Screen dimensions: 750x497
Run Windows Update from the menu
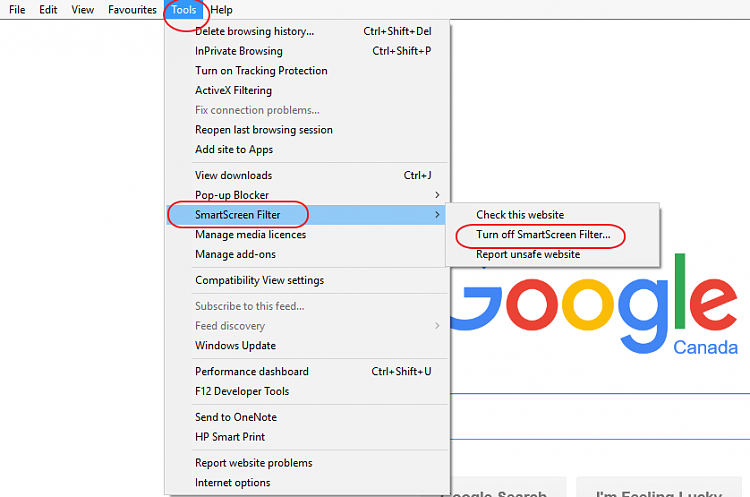pos(306,345)
